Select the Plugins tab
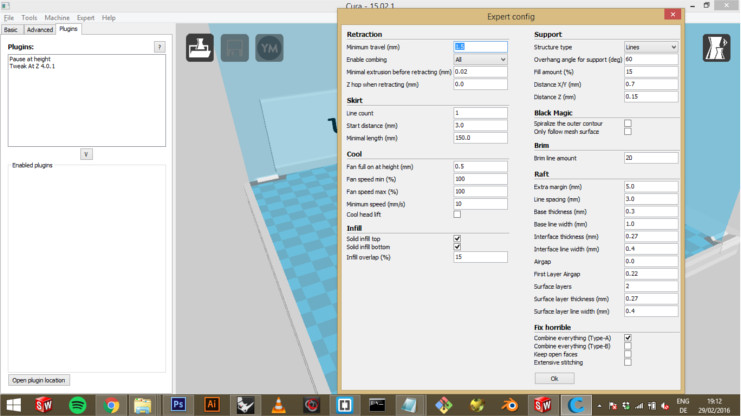The width and height of the screenshot is (741, 416). pyautogui.click(x=69, y=29)
